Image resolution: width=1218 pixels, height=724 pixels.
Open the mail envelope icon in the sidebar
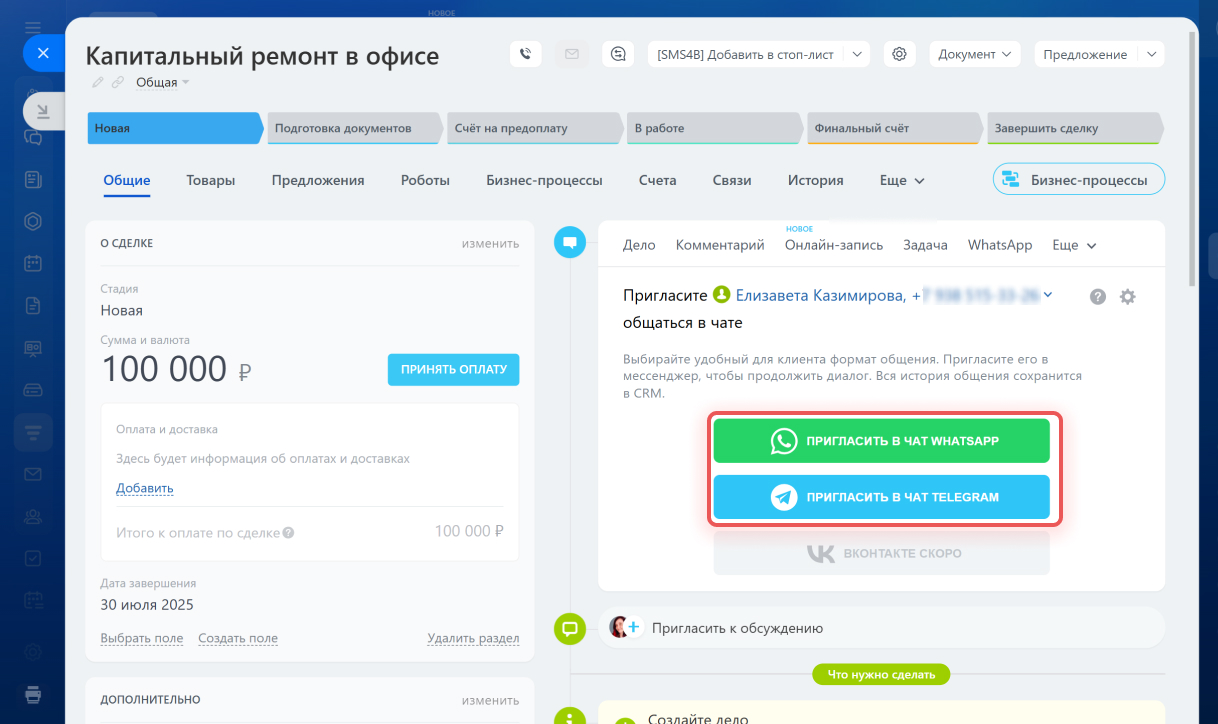33,474
